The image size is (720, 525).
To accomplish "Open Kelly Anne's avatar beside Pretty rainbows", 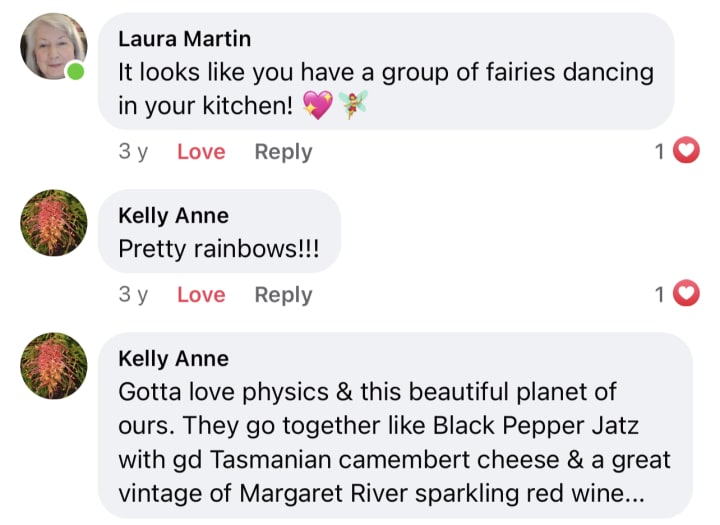I will click(54, 223).
